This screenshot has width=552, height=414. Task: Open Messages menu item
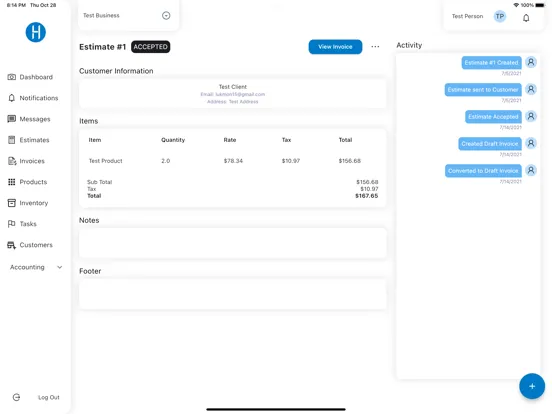tap(35, 119)
